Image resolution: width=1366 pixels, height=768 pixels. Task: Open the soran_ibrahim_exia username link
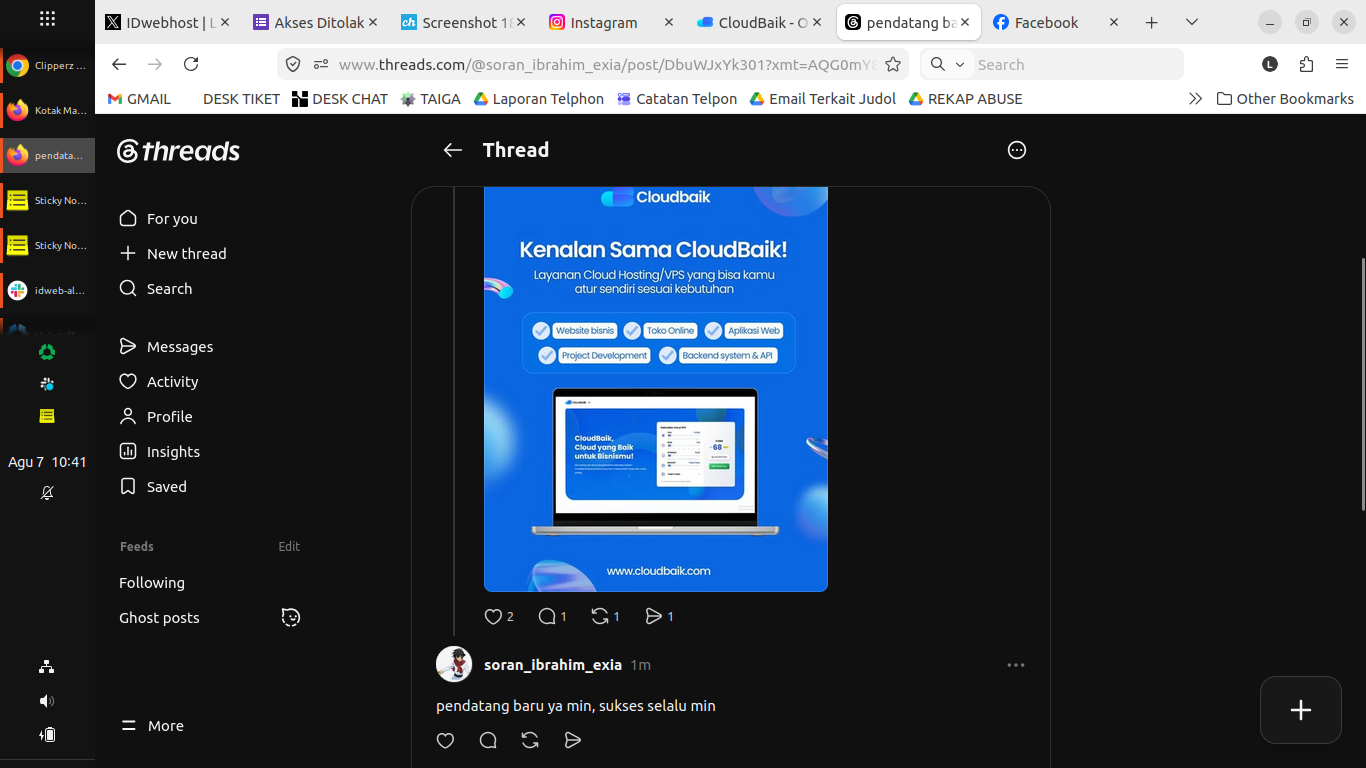pos(553,665)
